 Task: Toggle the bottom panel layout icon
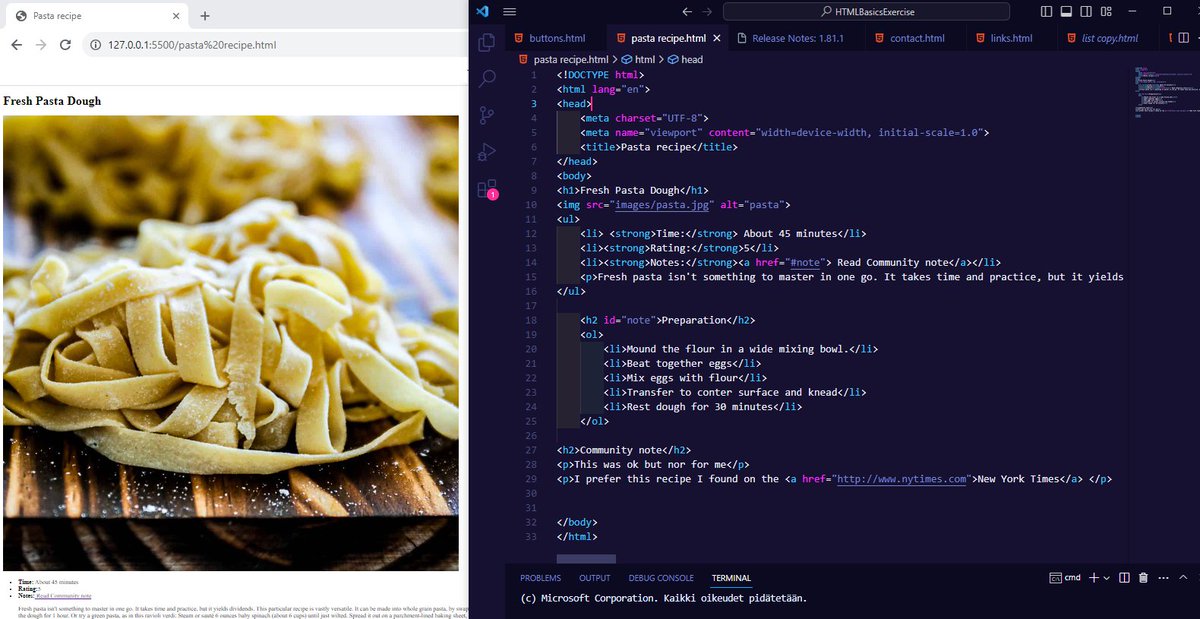coord(1066,12)
